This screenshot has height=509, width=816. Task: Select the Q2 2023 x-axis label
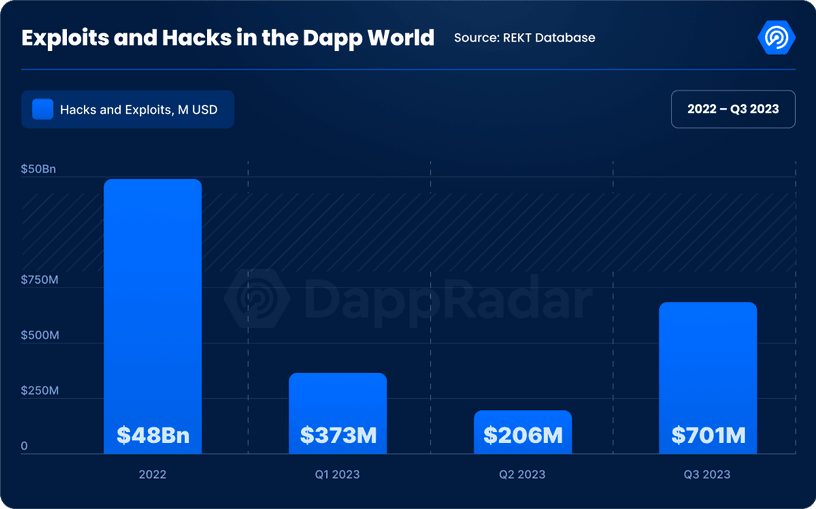tap(522, 475)
